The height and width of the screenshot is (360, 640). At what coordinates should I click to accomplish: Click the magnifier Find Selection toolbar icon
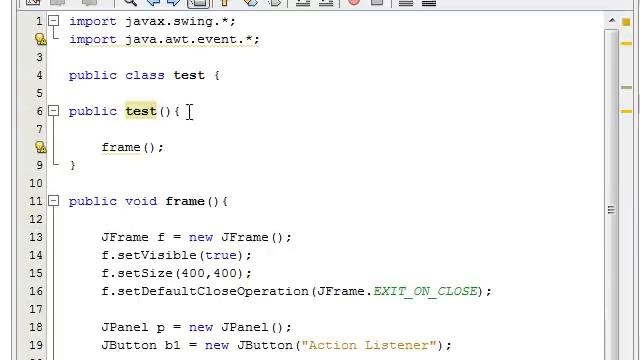(130, 2)
